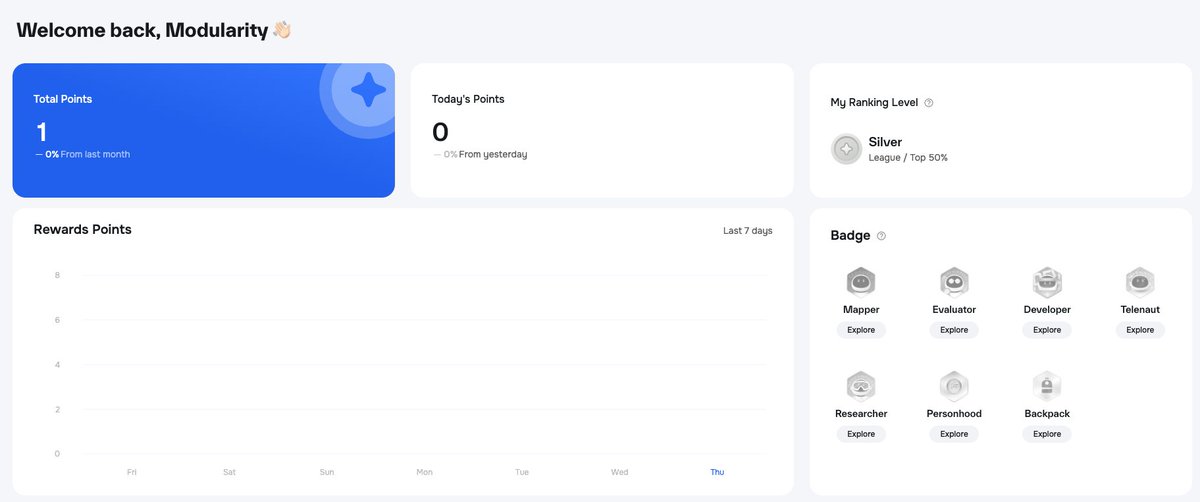1200x502 pixels.
Task: Select Fri on the chart axis
Action: (132, 472)
